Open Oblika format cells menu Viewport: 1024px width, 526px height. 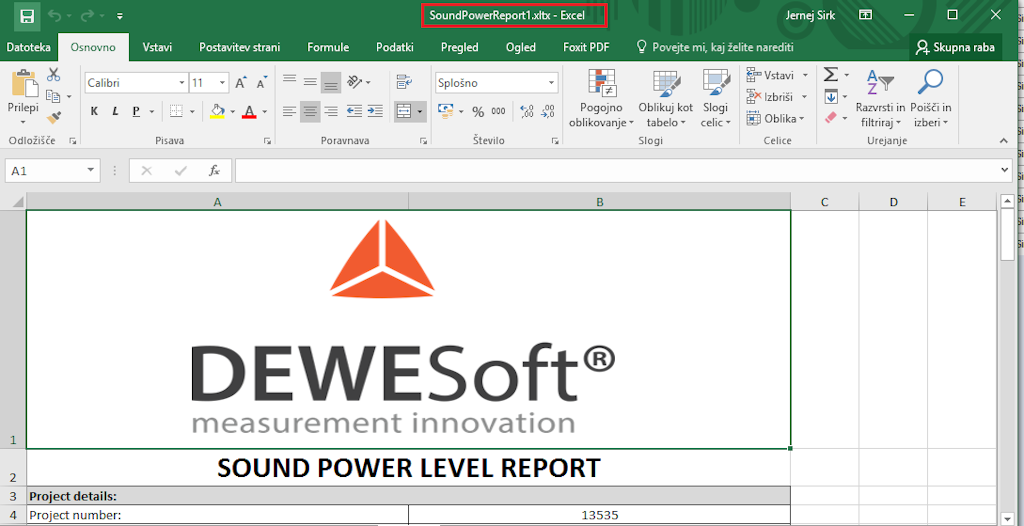tap(775, 118)
